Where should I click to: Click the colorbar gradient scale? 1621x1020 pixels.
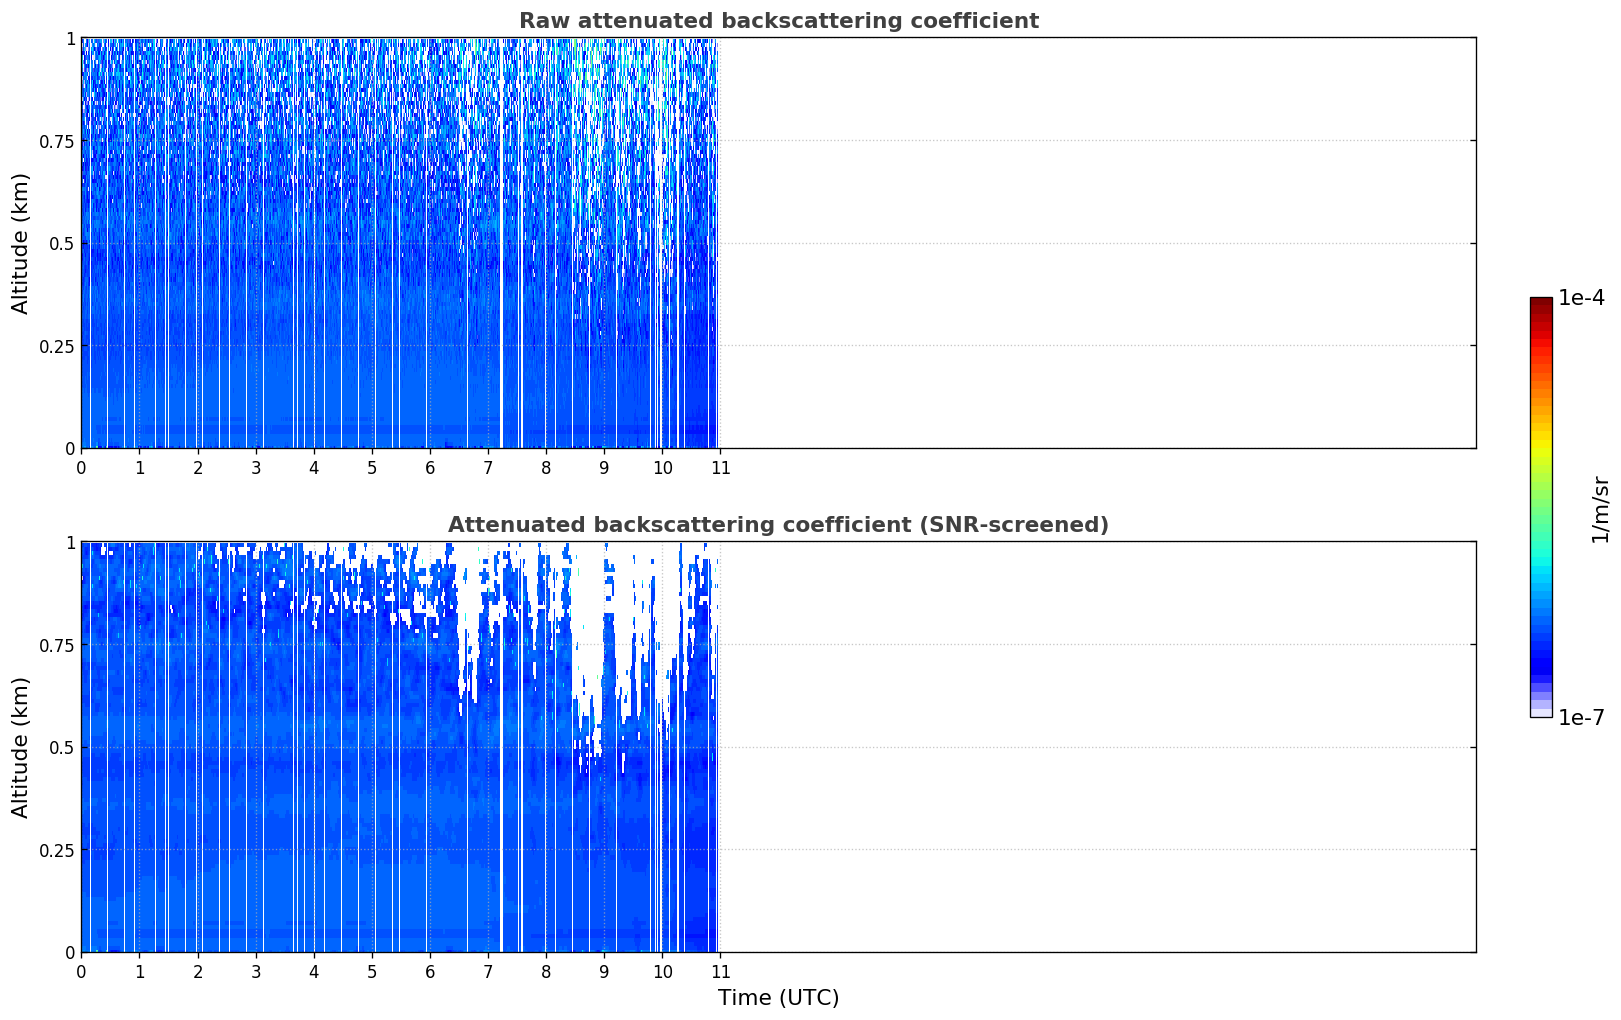pyautogui.click(x=1540, y=507)
